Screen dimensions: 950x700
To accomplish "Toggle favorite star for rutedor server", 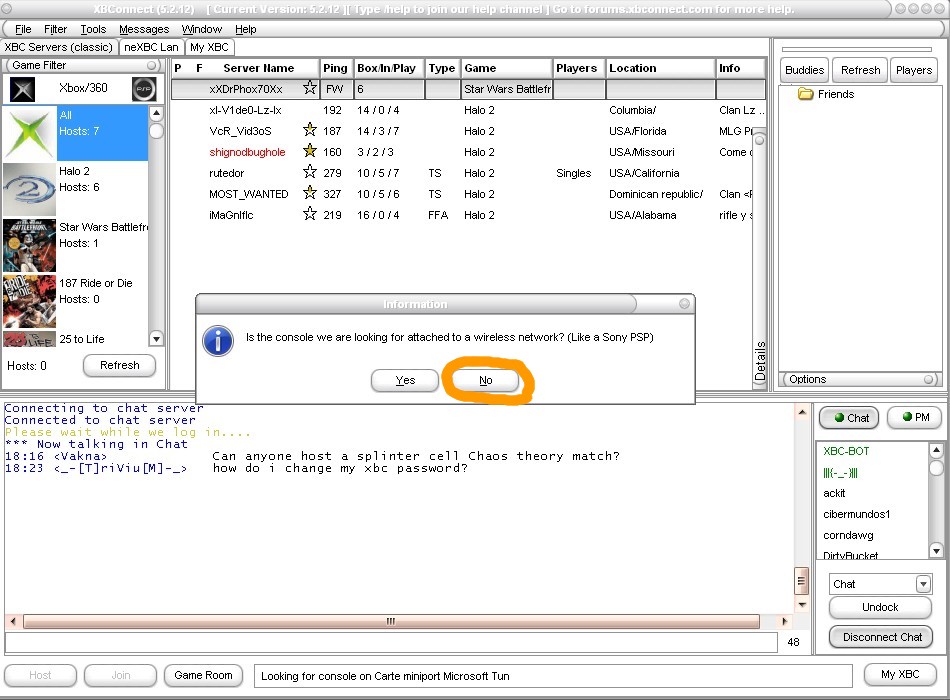I will (310, 172).
